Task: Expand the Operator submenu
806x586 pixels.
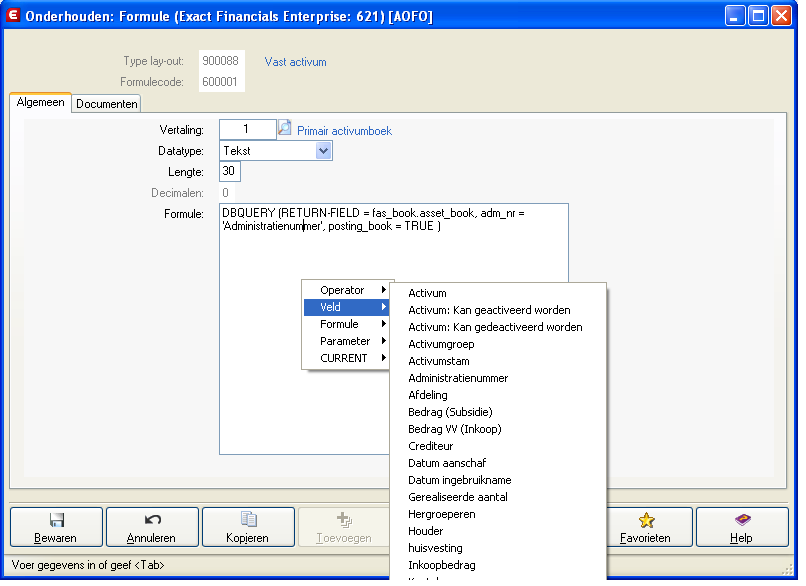Action: [x=348, y=290]
